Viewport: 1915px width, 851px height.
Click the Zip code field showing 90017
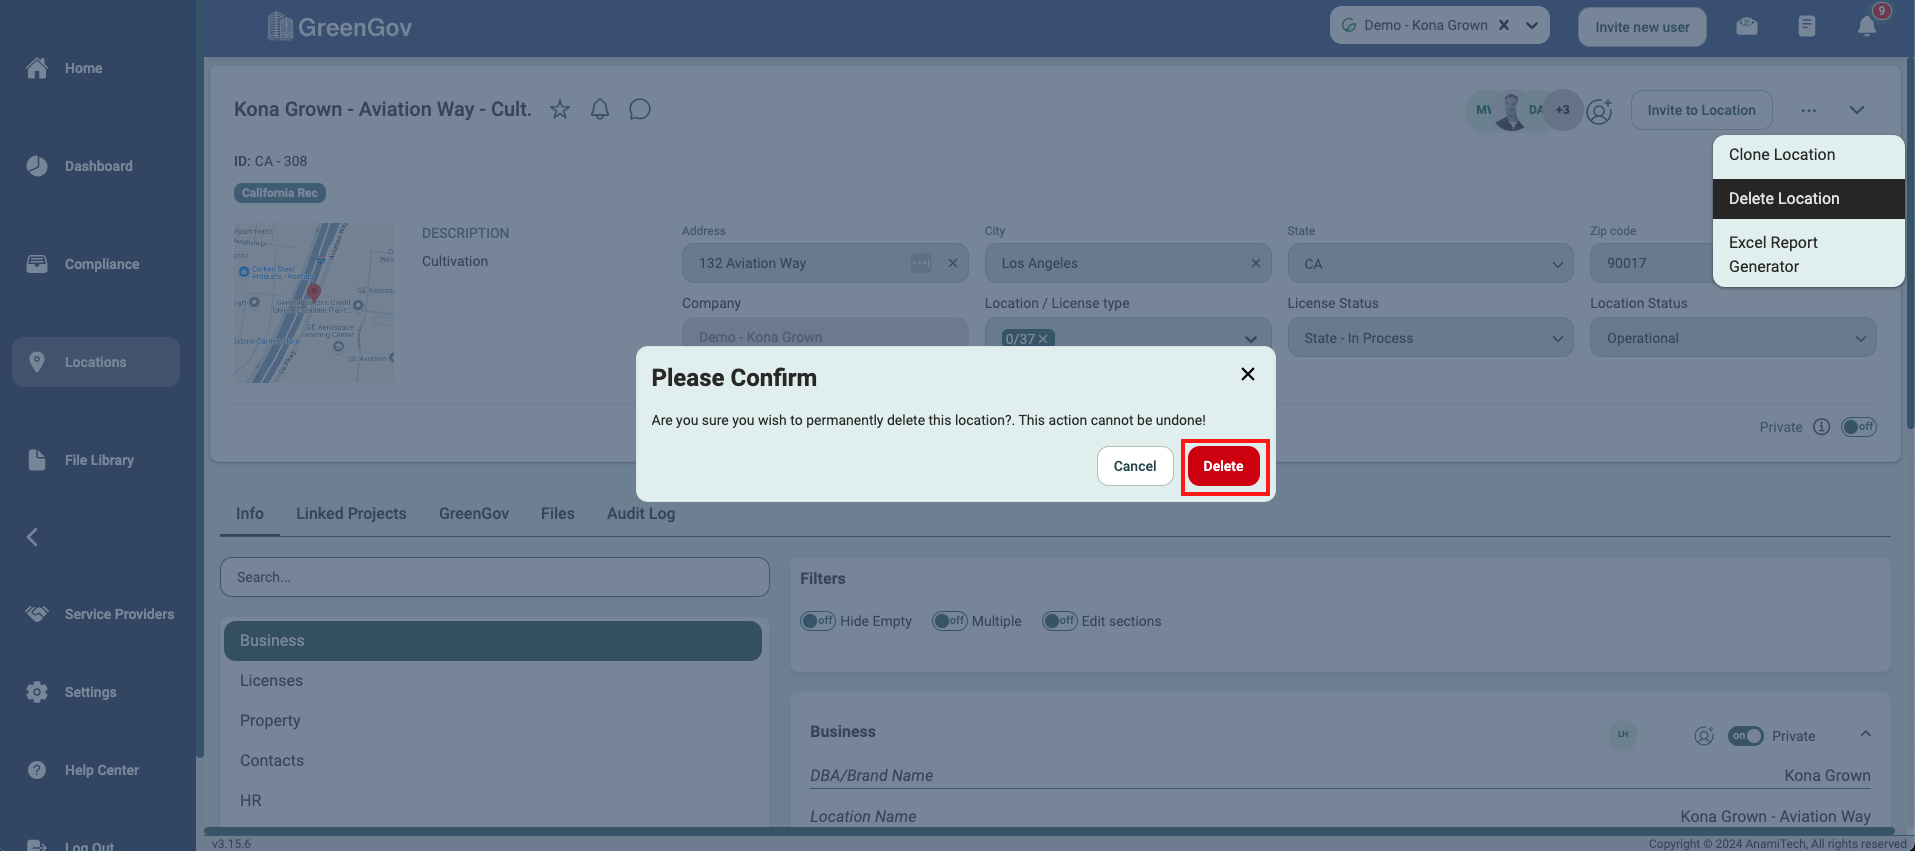pos(1651,263)
